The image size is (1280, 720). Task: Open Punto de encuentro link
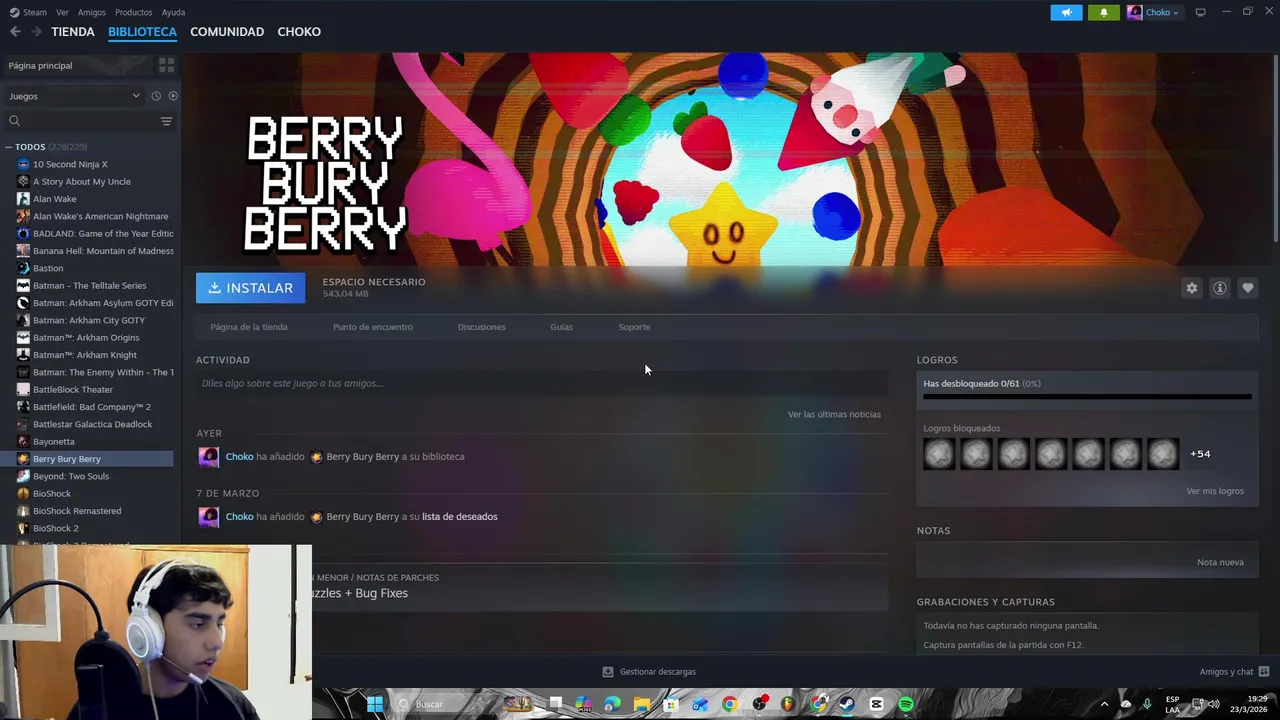[373, 327]
